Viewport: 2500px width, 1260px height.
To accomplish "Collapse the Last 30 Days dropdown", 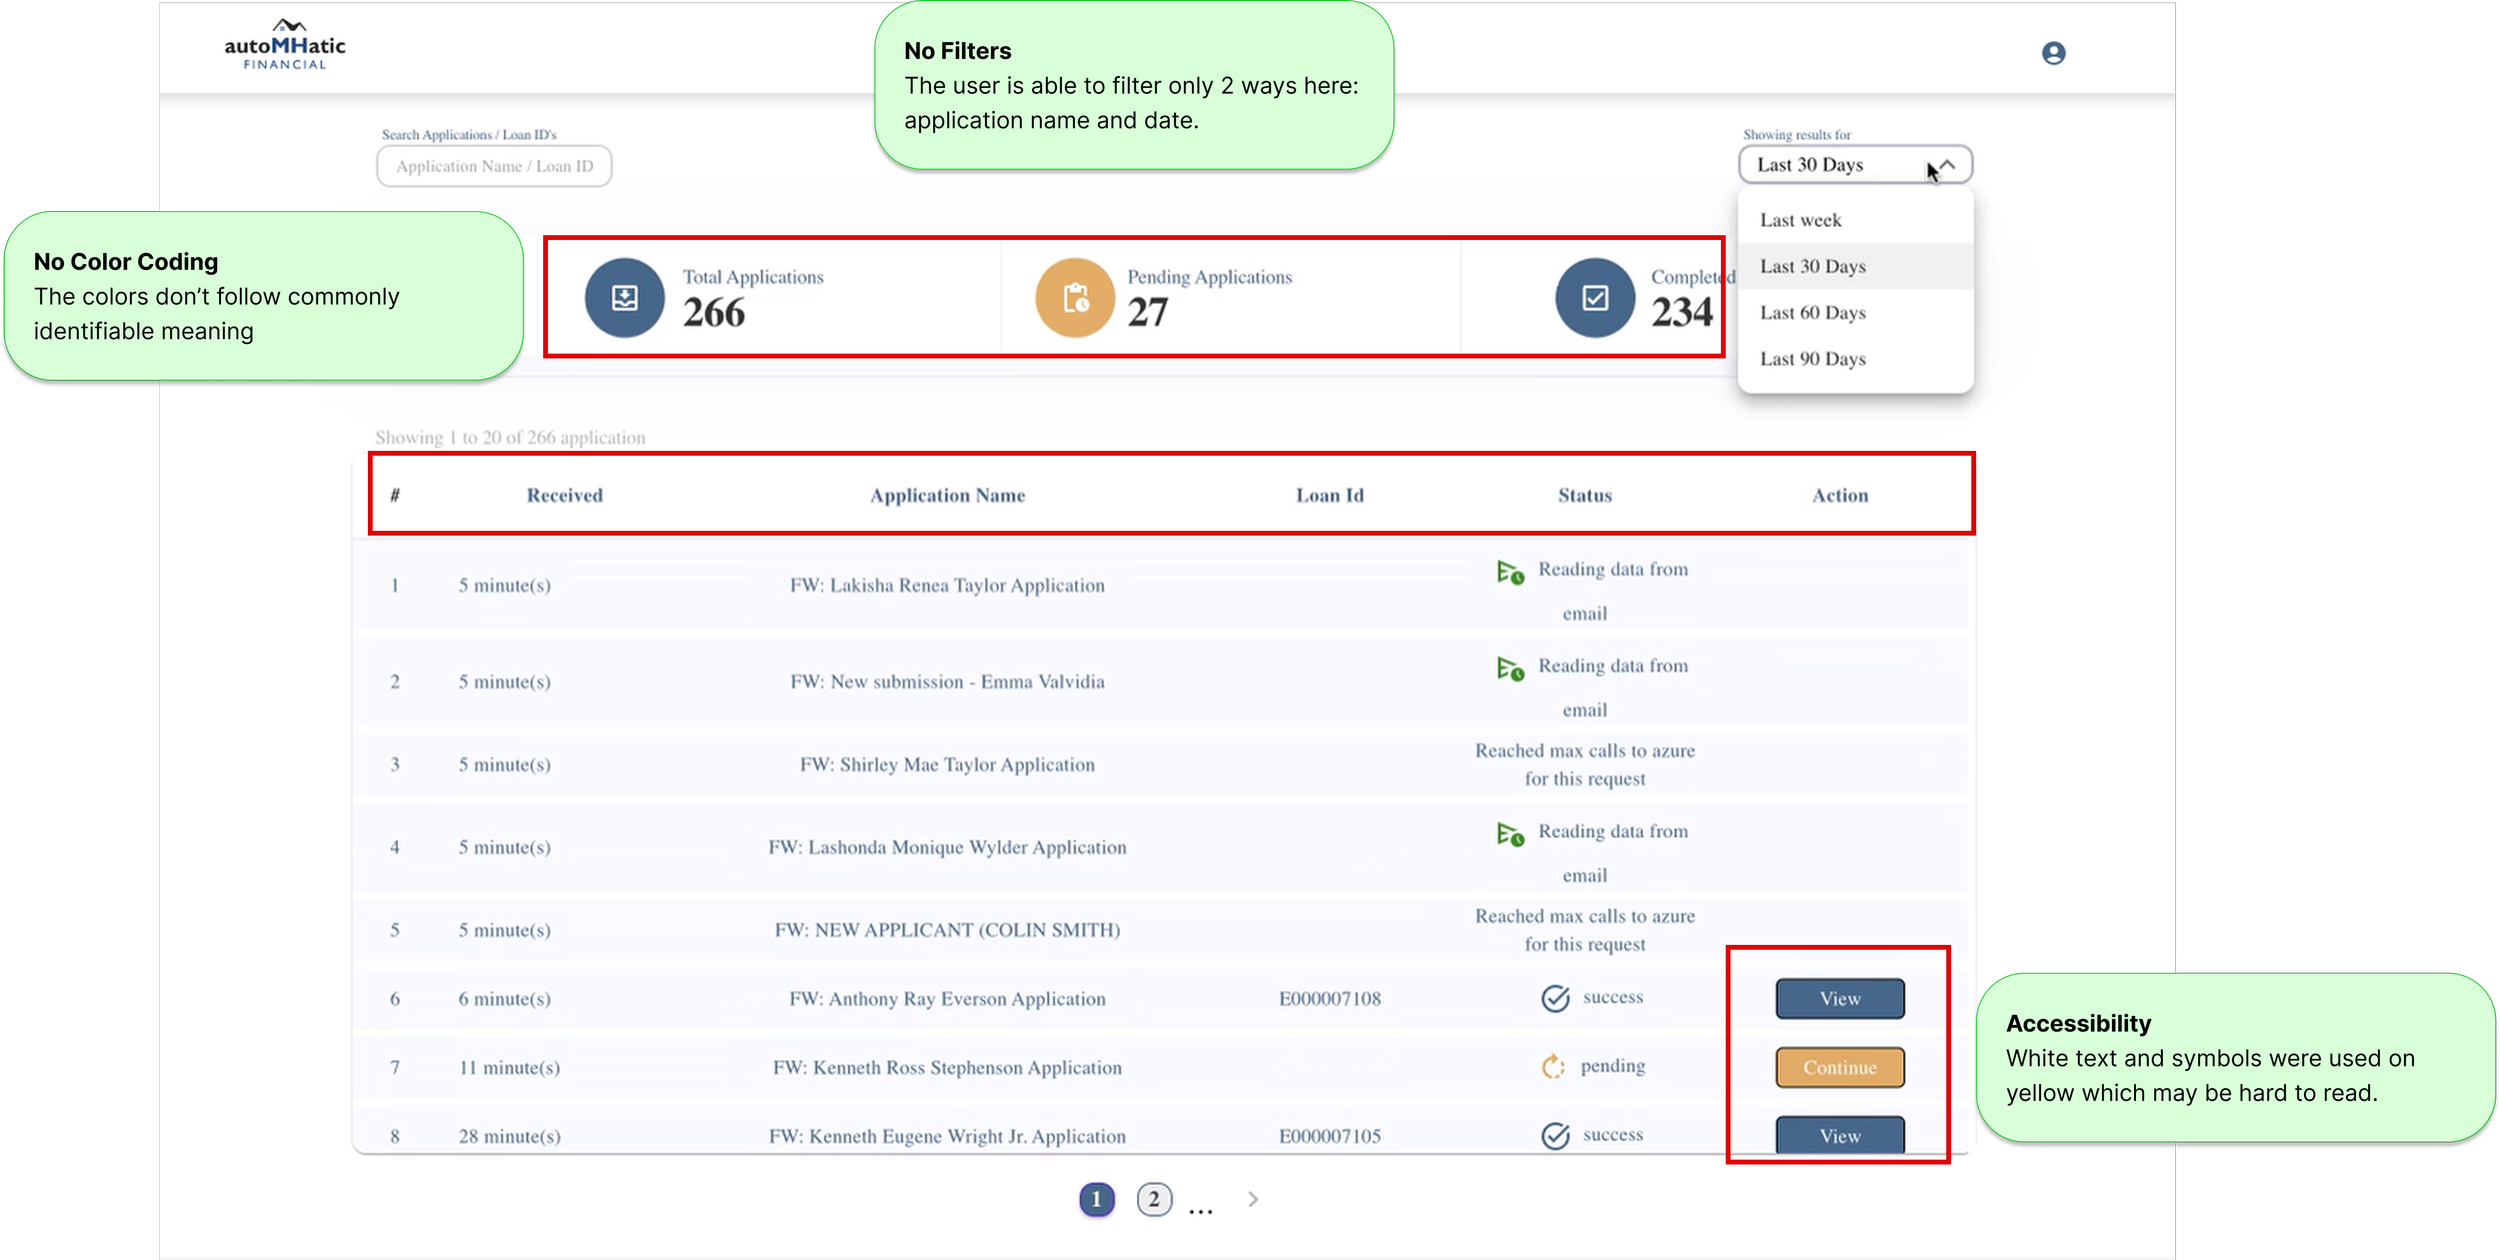I will click(x=1946, y=165).
